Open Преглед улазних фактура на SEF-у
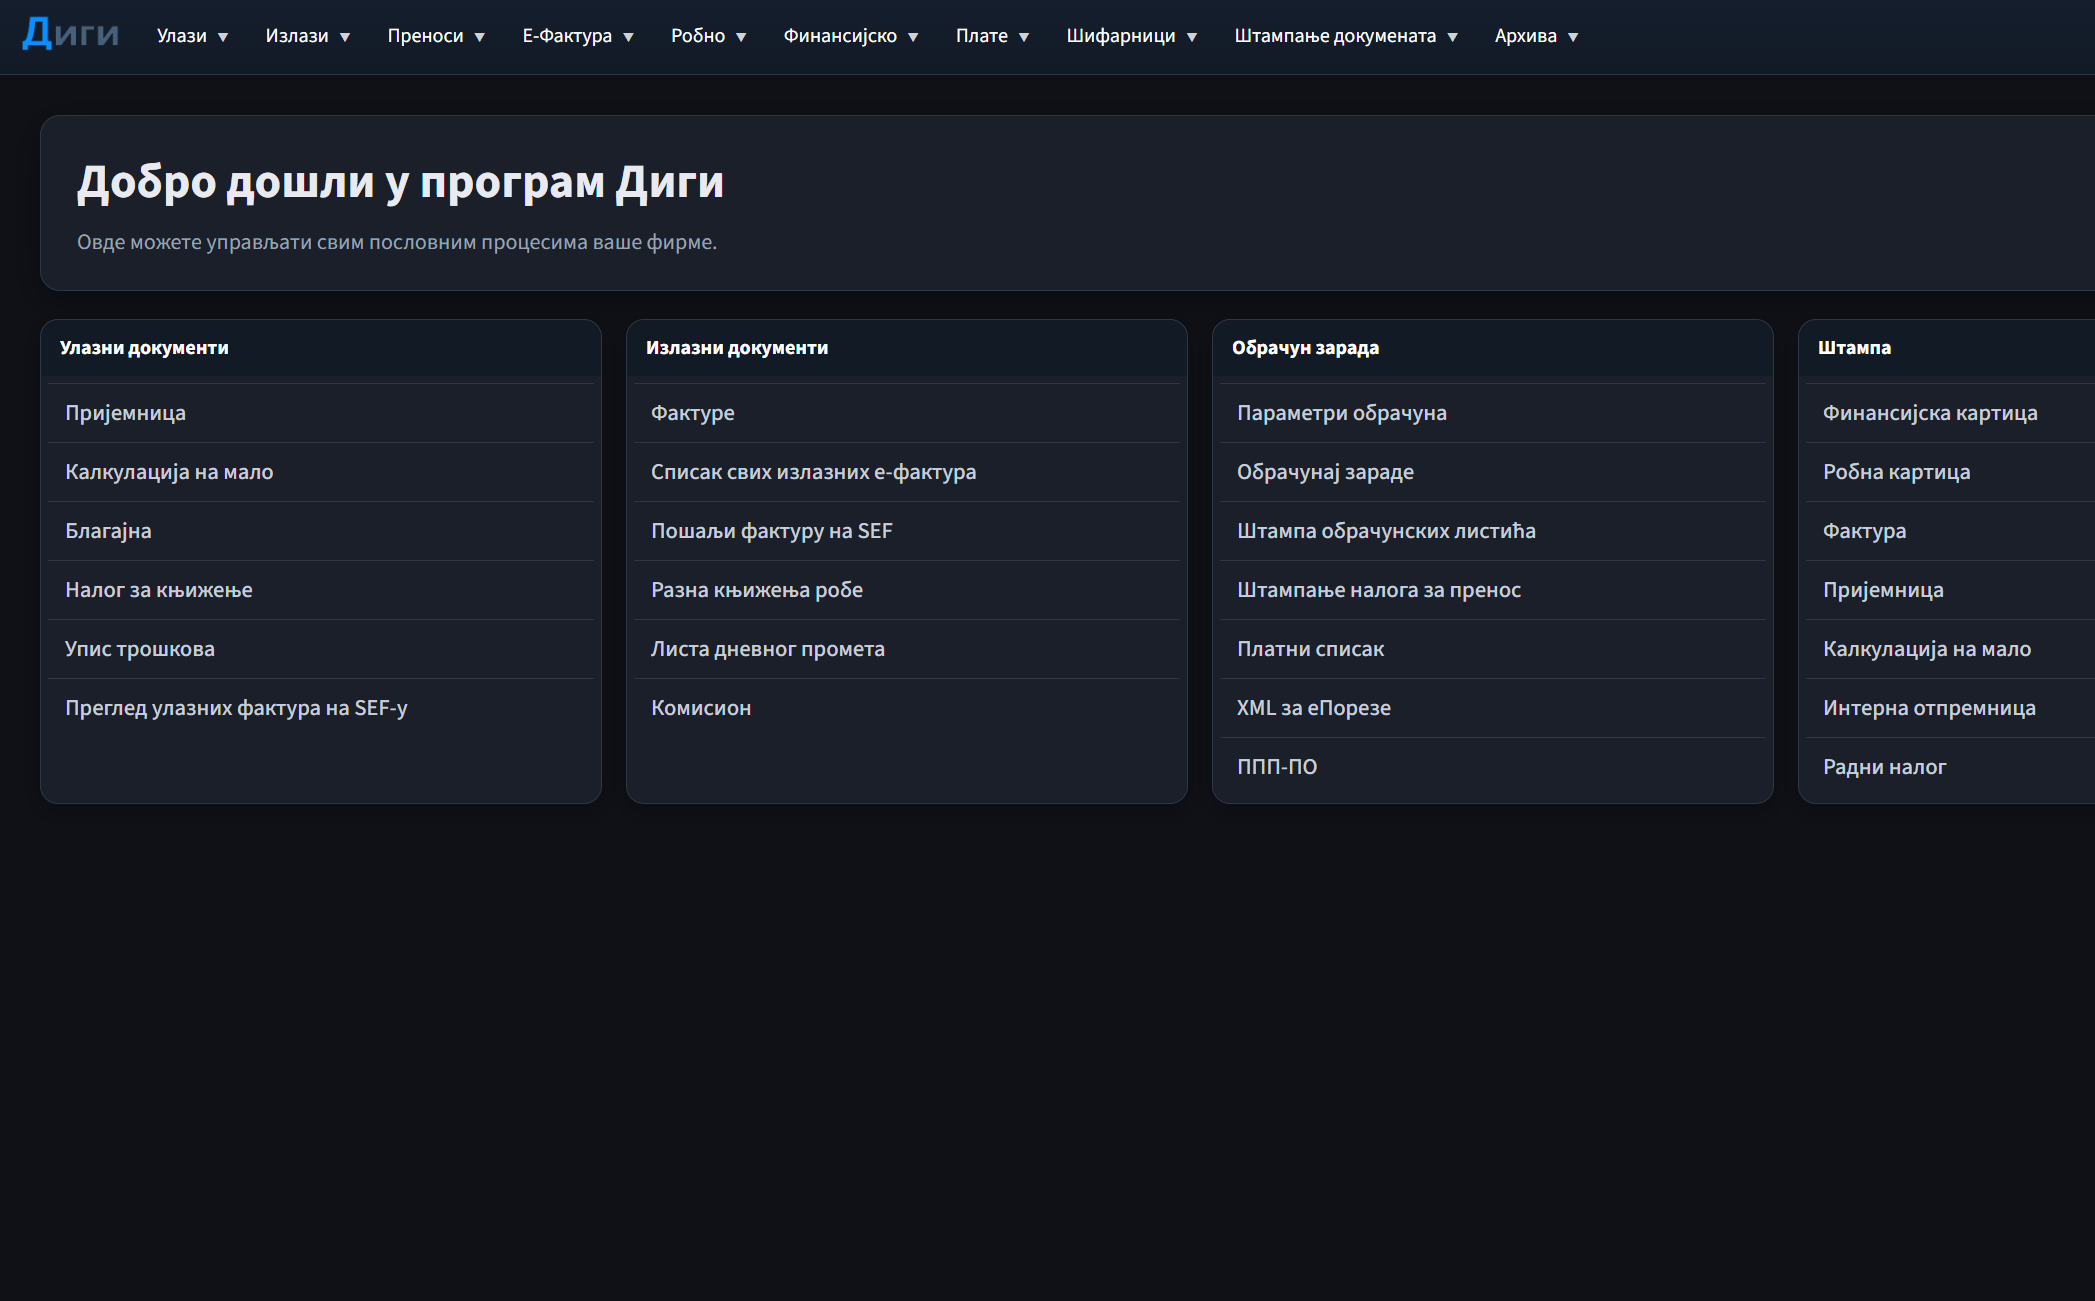2095x1301 pixels. click(321, 708)
